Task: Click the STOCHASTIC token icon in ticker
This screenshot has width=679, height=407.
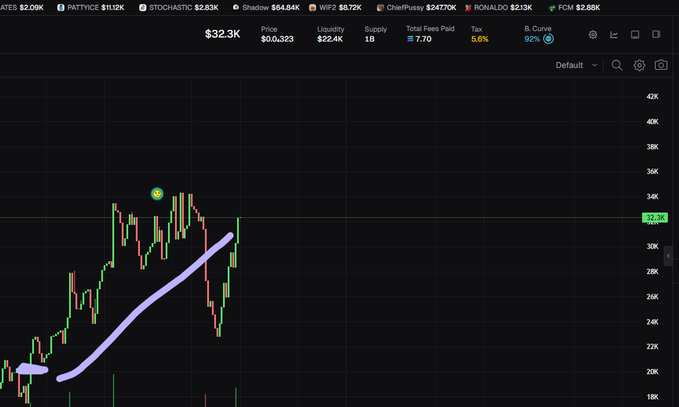Action: (142, 8)
